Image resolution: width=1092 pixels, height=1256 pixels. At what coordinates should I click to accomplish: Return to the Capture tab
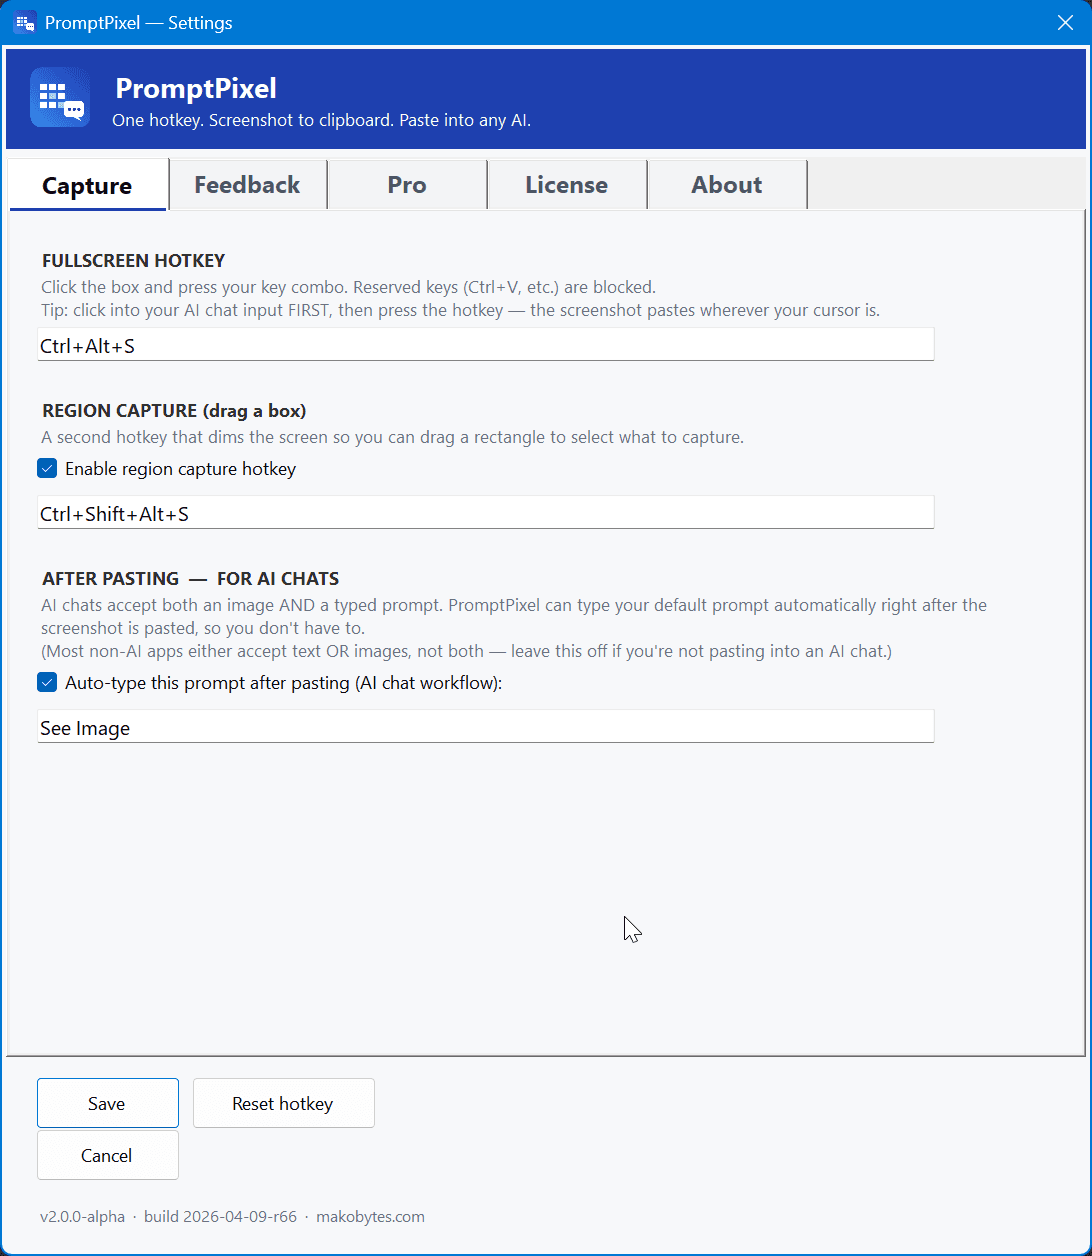[x=86, y=184]
